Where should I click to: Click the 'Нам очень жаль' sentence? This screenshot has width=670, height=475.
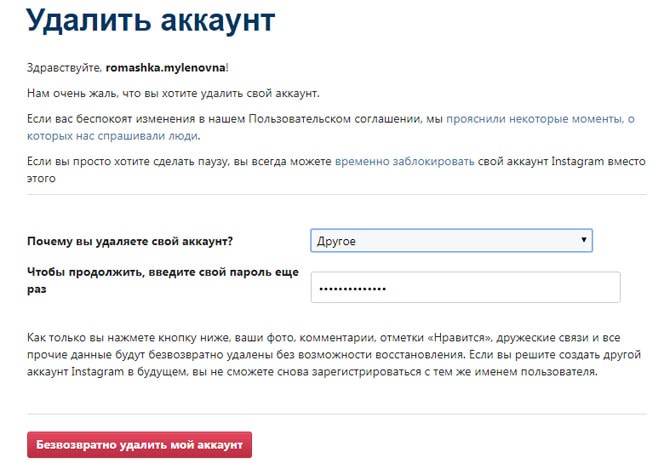(173, 93)
